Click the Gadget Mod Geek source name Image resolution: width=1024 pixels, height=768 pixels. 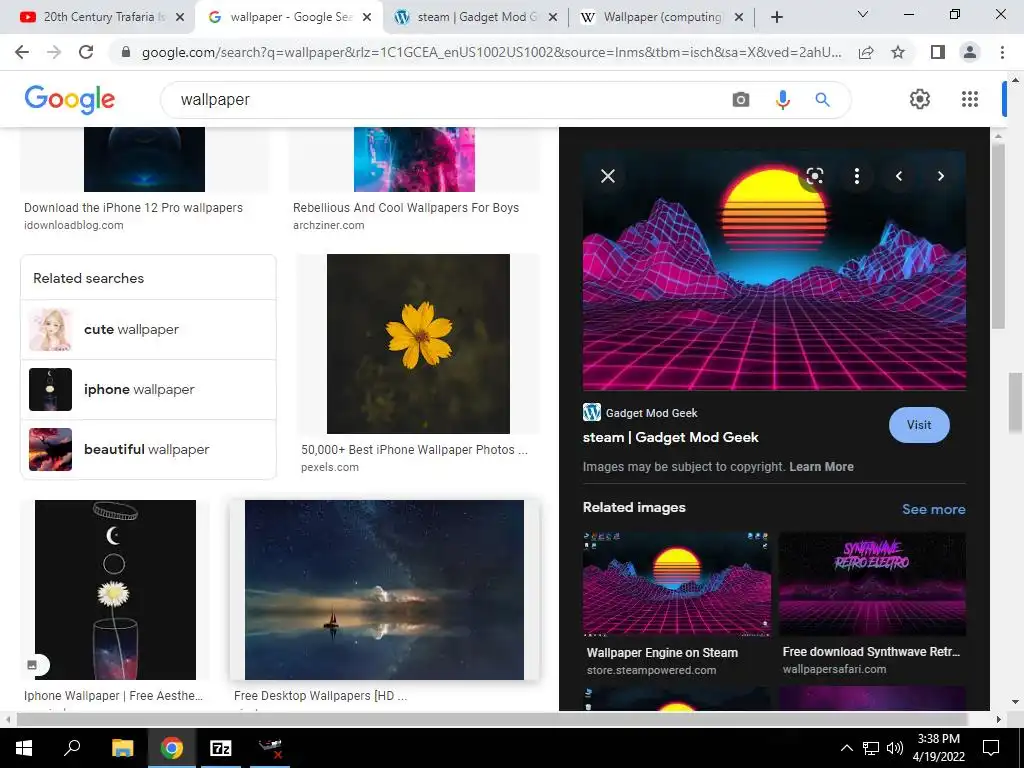coord(651,413)
